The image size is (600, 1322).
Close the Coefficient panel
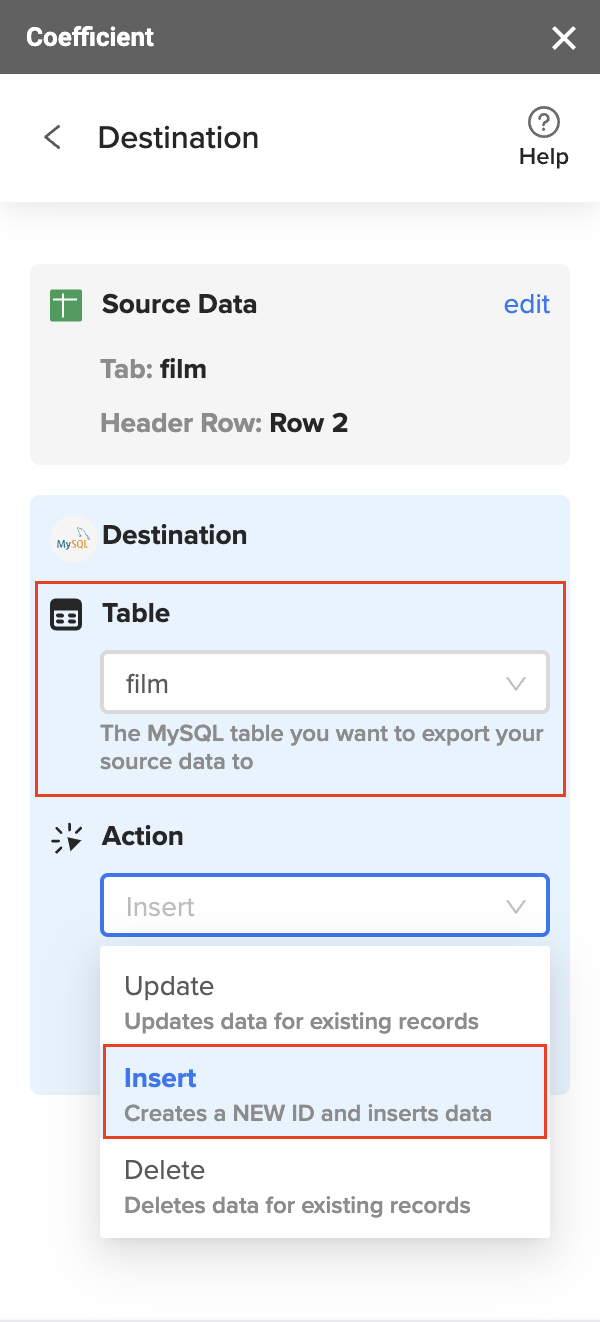point(563,38)
